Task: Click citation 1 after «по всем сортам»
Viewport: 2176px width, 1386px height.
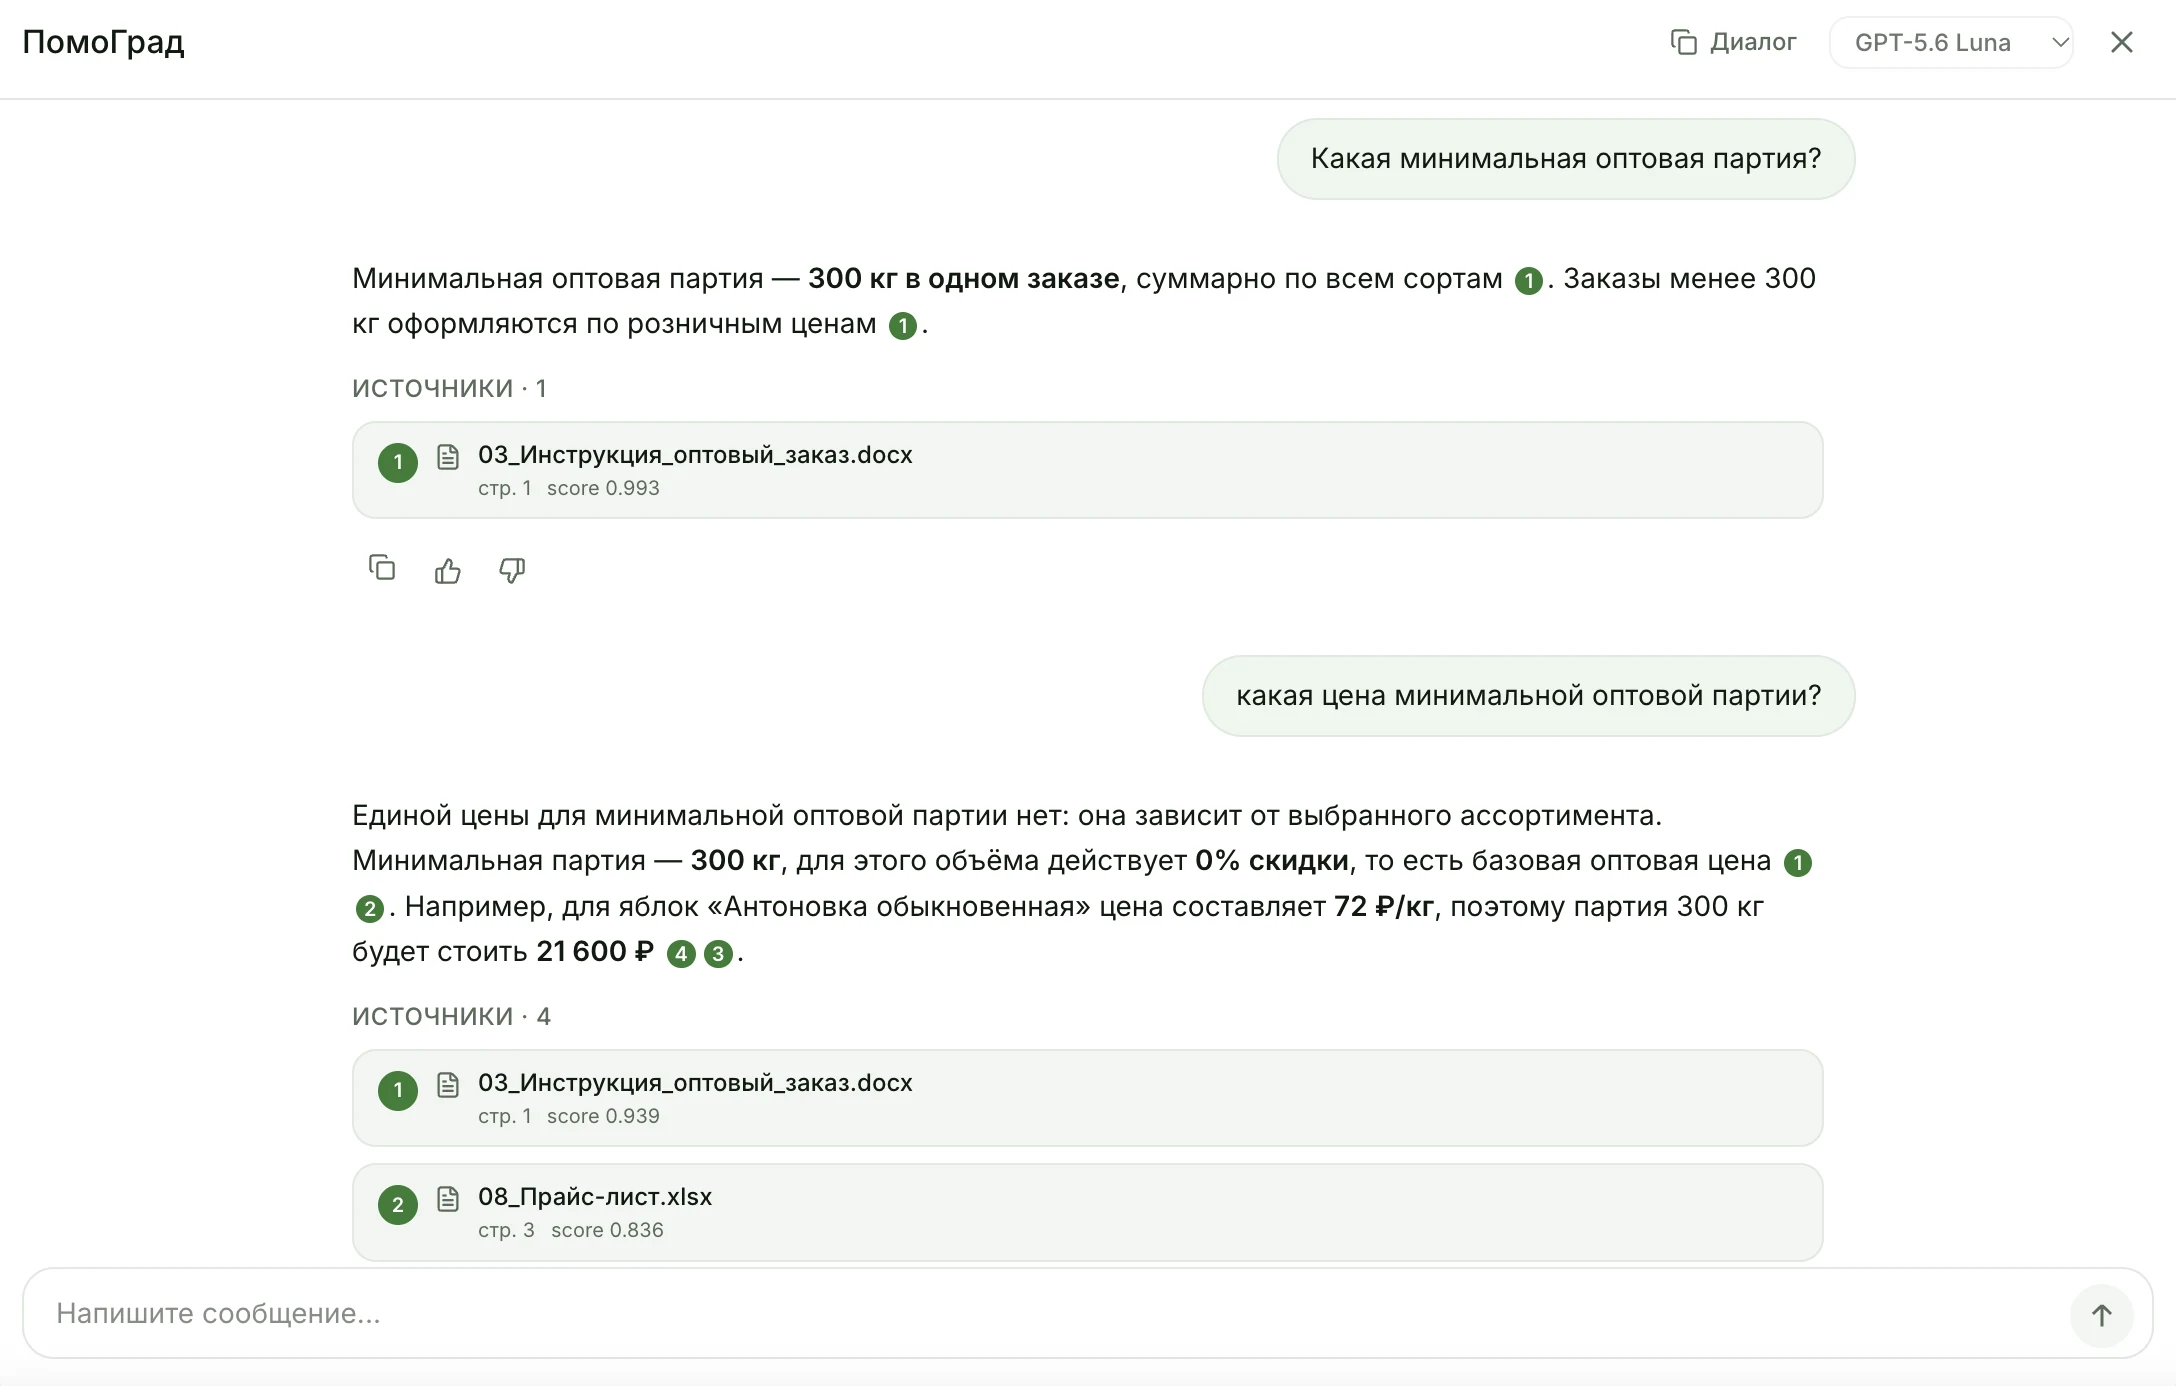Action: tap(1528, 280)
